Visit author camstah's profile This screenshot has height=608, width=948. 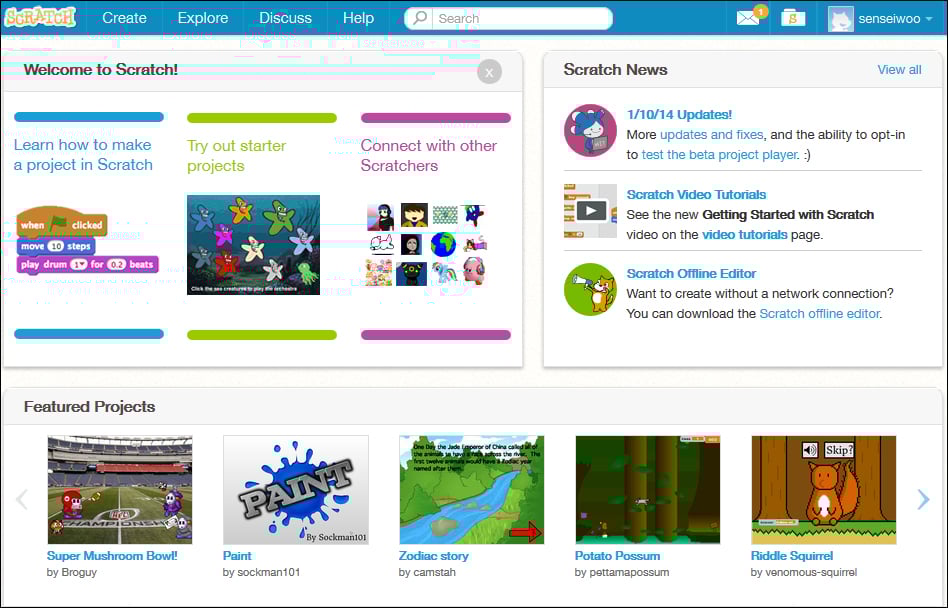point(435,572)
